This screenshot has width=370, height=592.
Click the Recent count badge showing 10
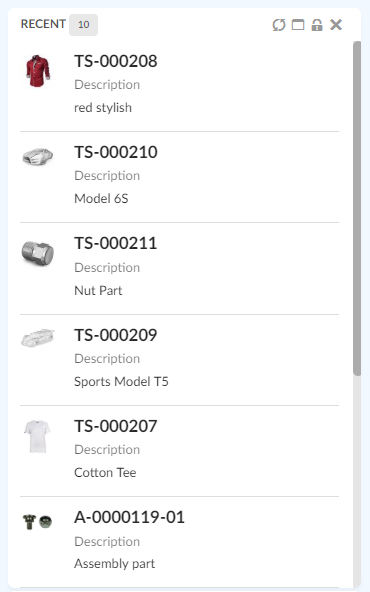pos(83,25)
